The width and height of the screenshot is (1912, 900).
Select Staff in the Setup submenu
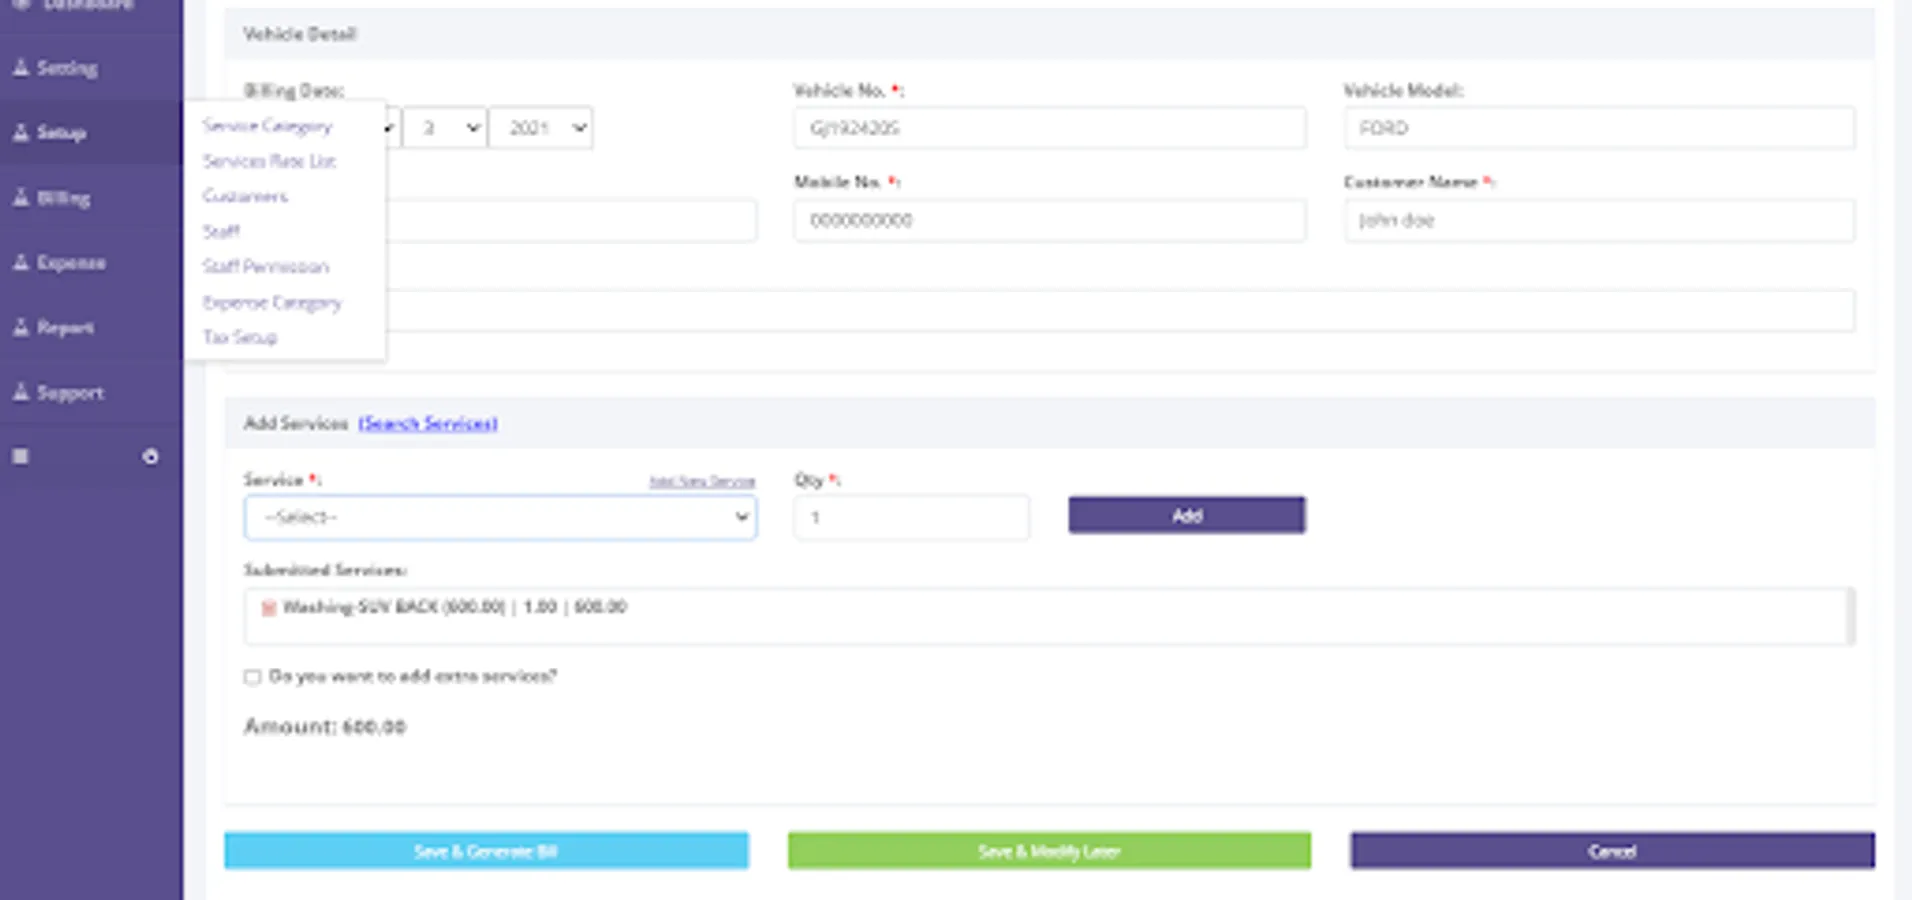221,231
